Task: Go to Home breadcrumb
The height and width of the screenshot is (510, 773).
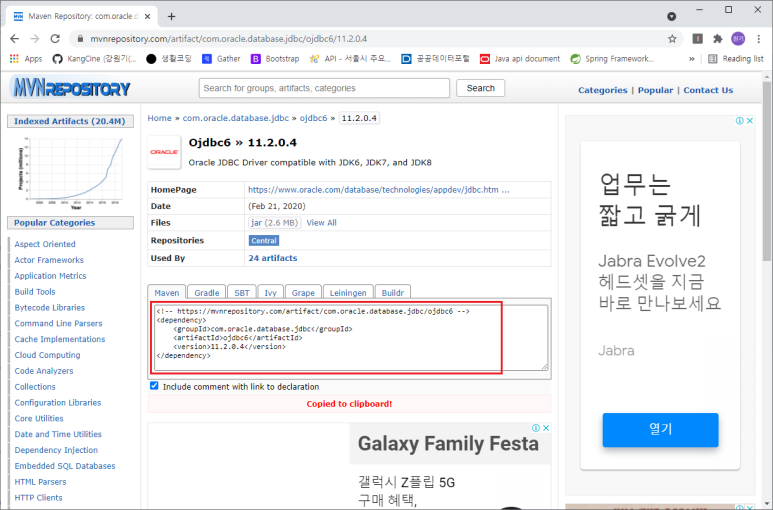Action: pyautogui.click(x=159, y=118)
